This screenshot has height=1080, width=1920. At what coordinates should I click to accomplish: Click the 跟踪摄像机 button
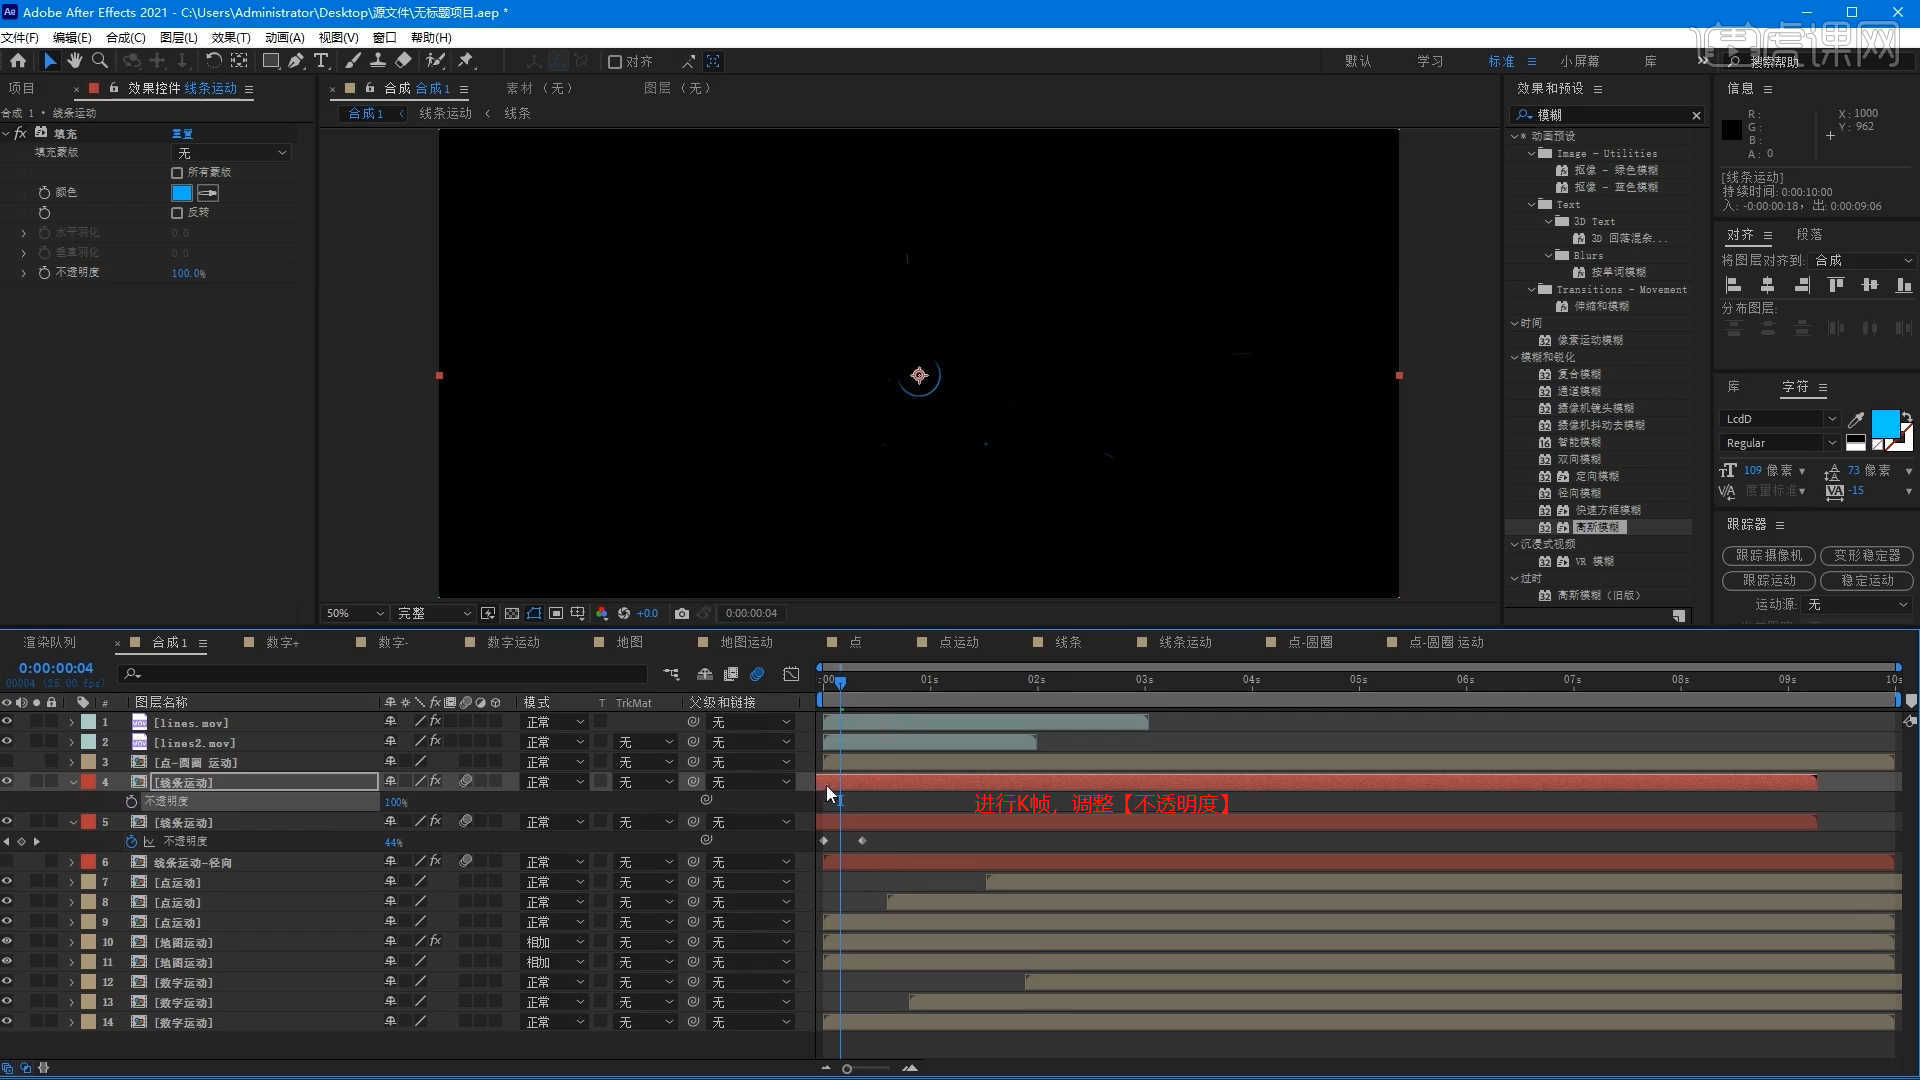pyautogui.click(x=1768, y=555)
